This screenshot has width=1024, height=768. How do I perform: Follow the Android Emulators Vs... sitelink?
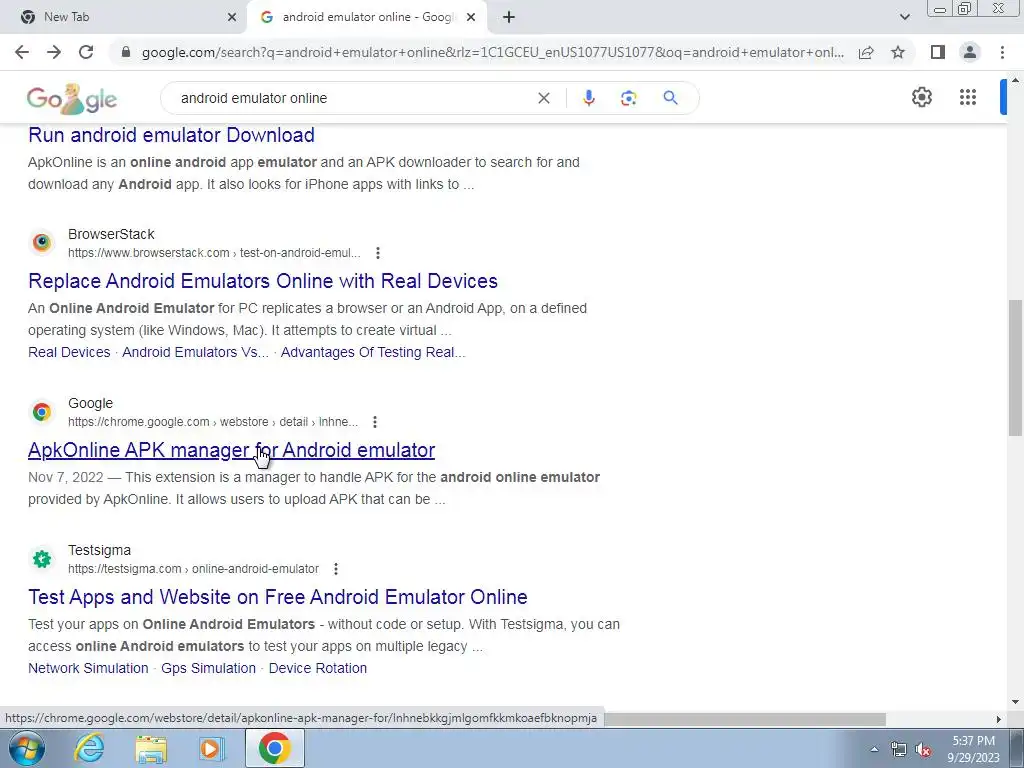point(195,352)
